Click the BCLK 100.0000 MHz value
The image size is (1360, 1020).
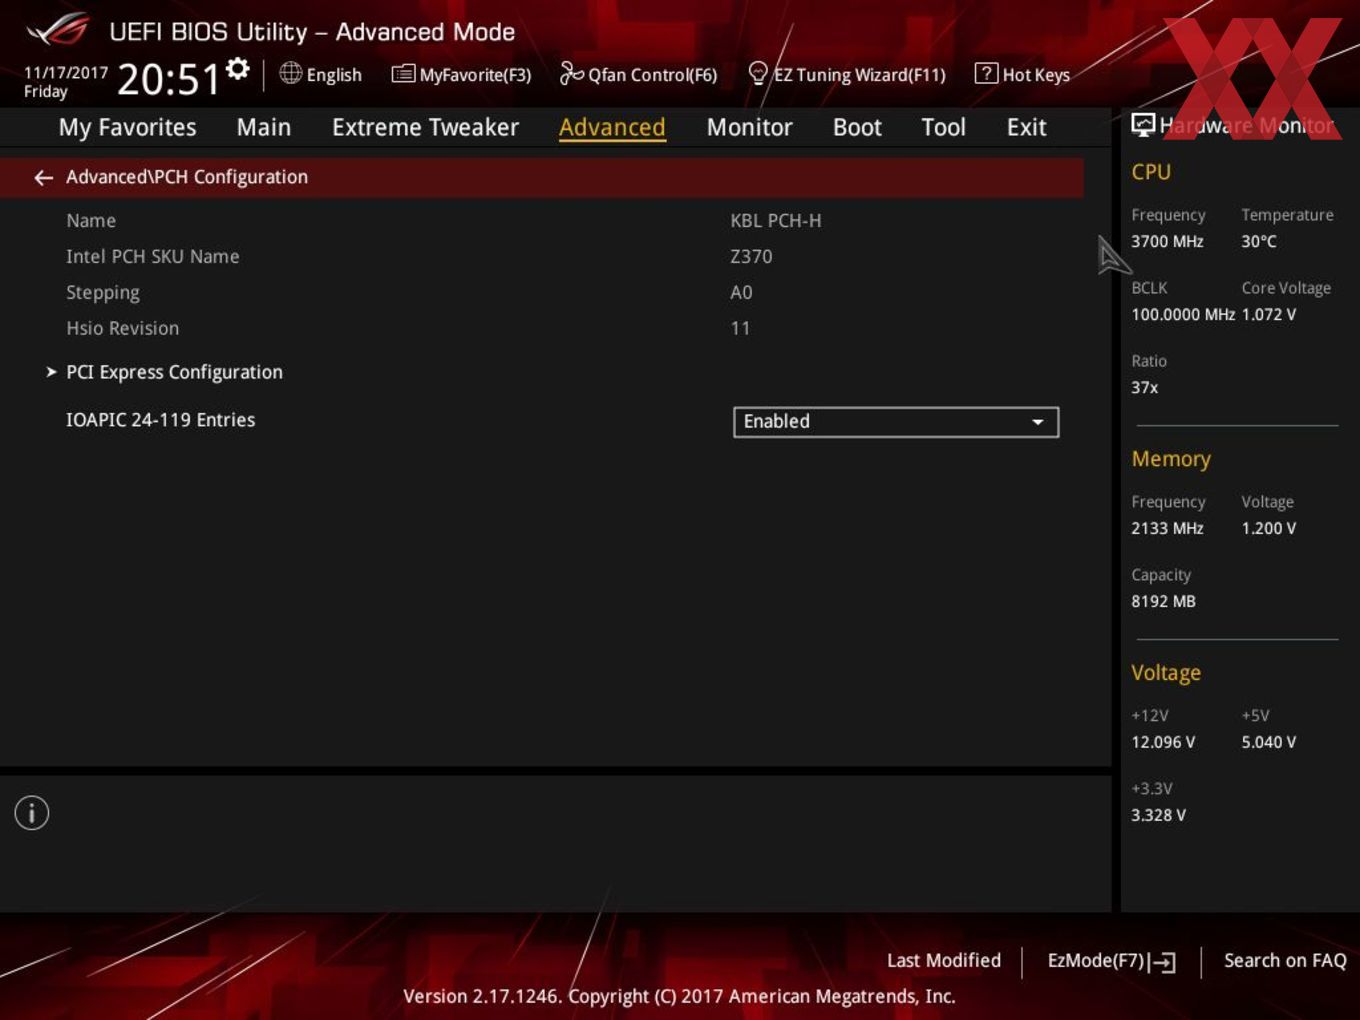1183,314
